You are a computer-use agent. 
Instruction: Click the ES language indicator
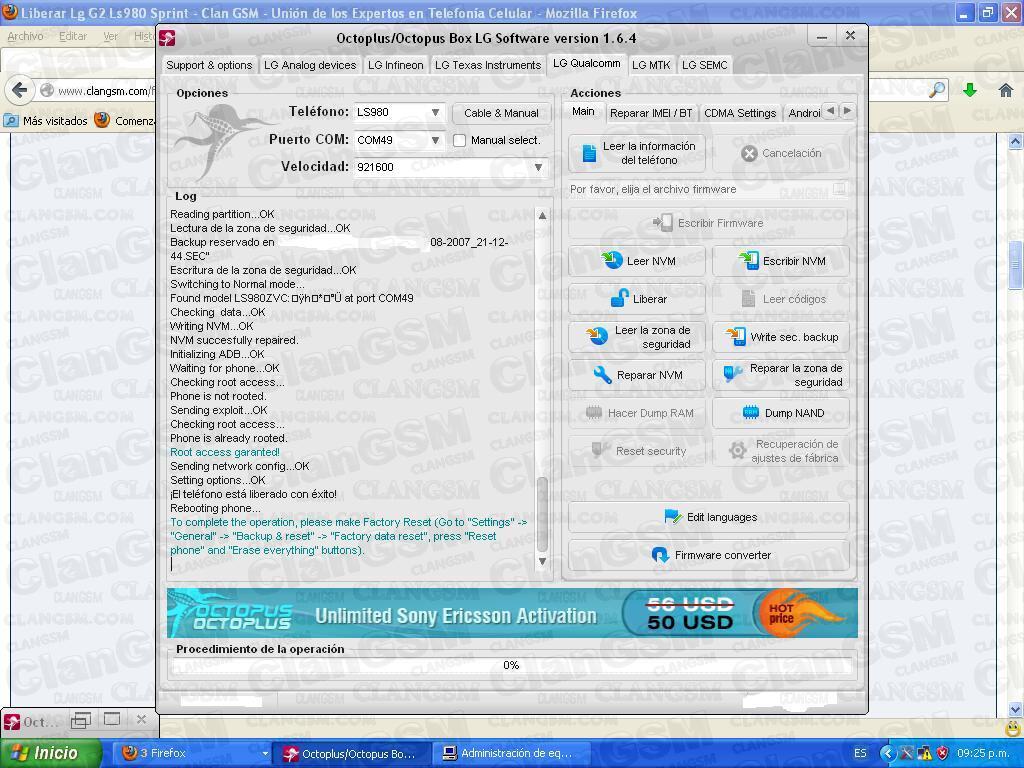(x=861, y=754)
